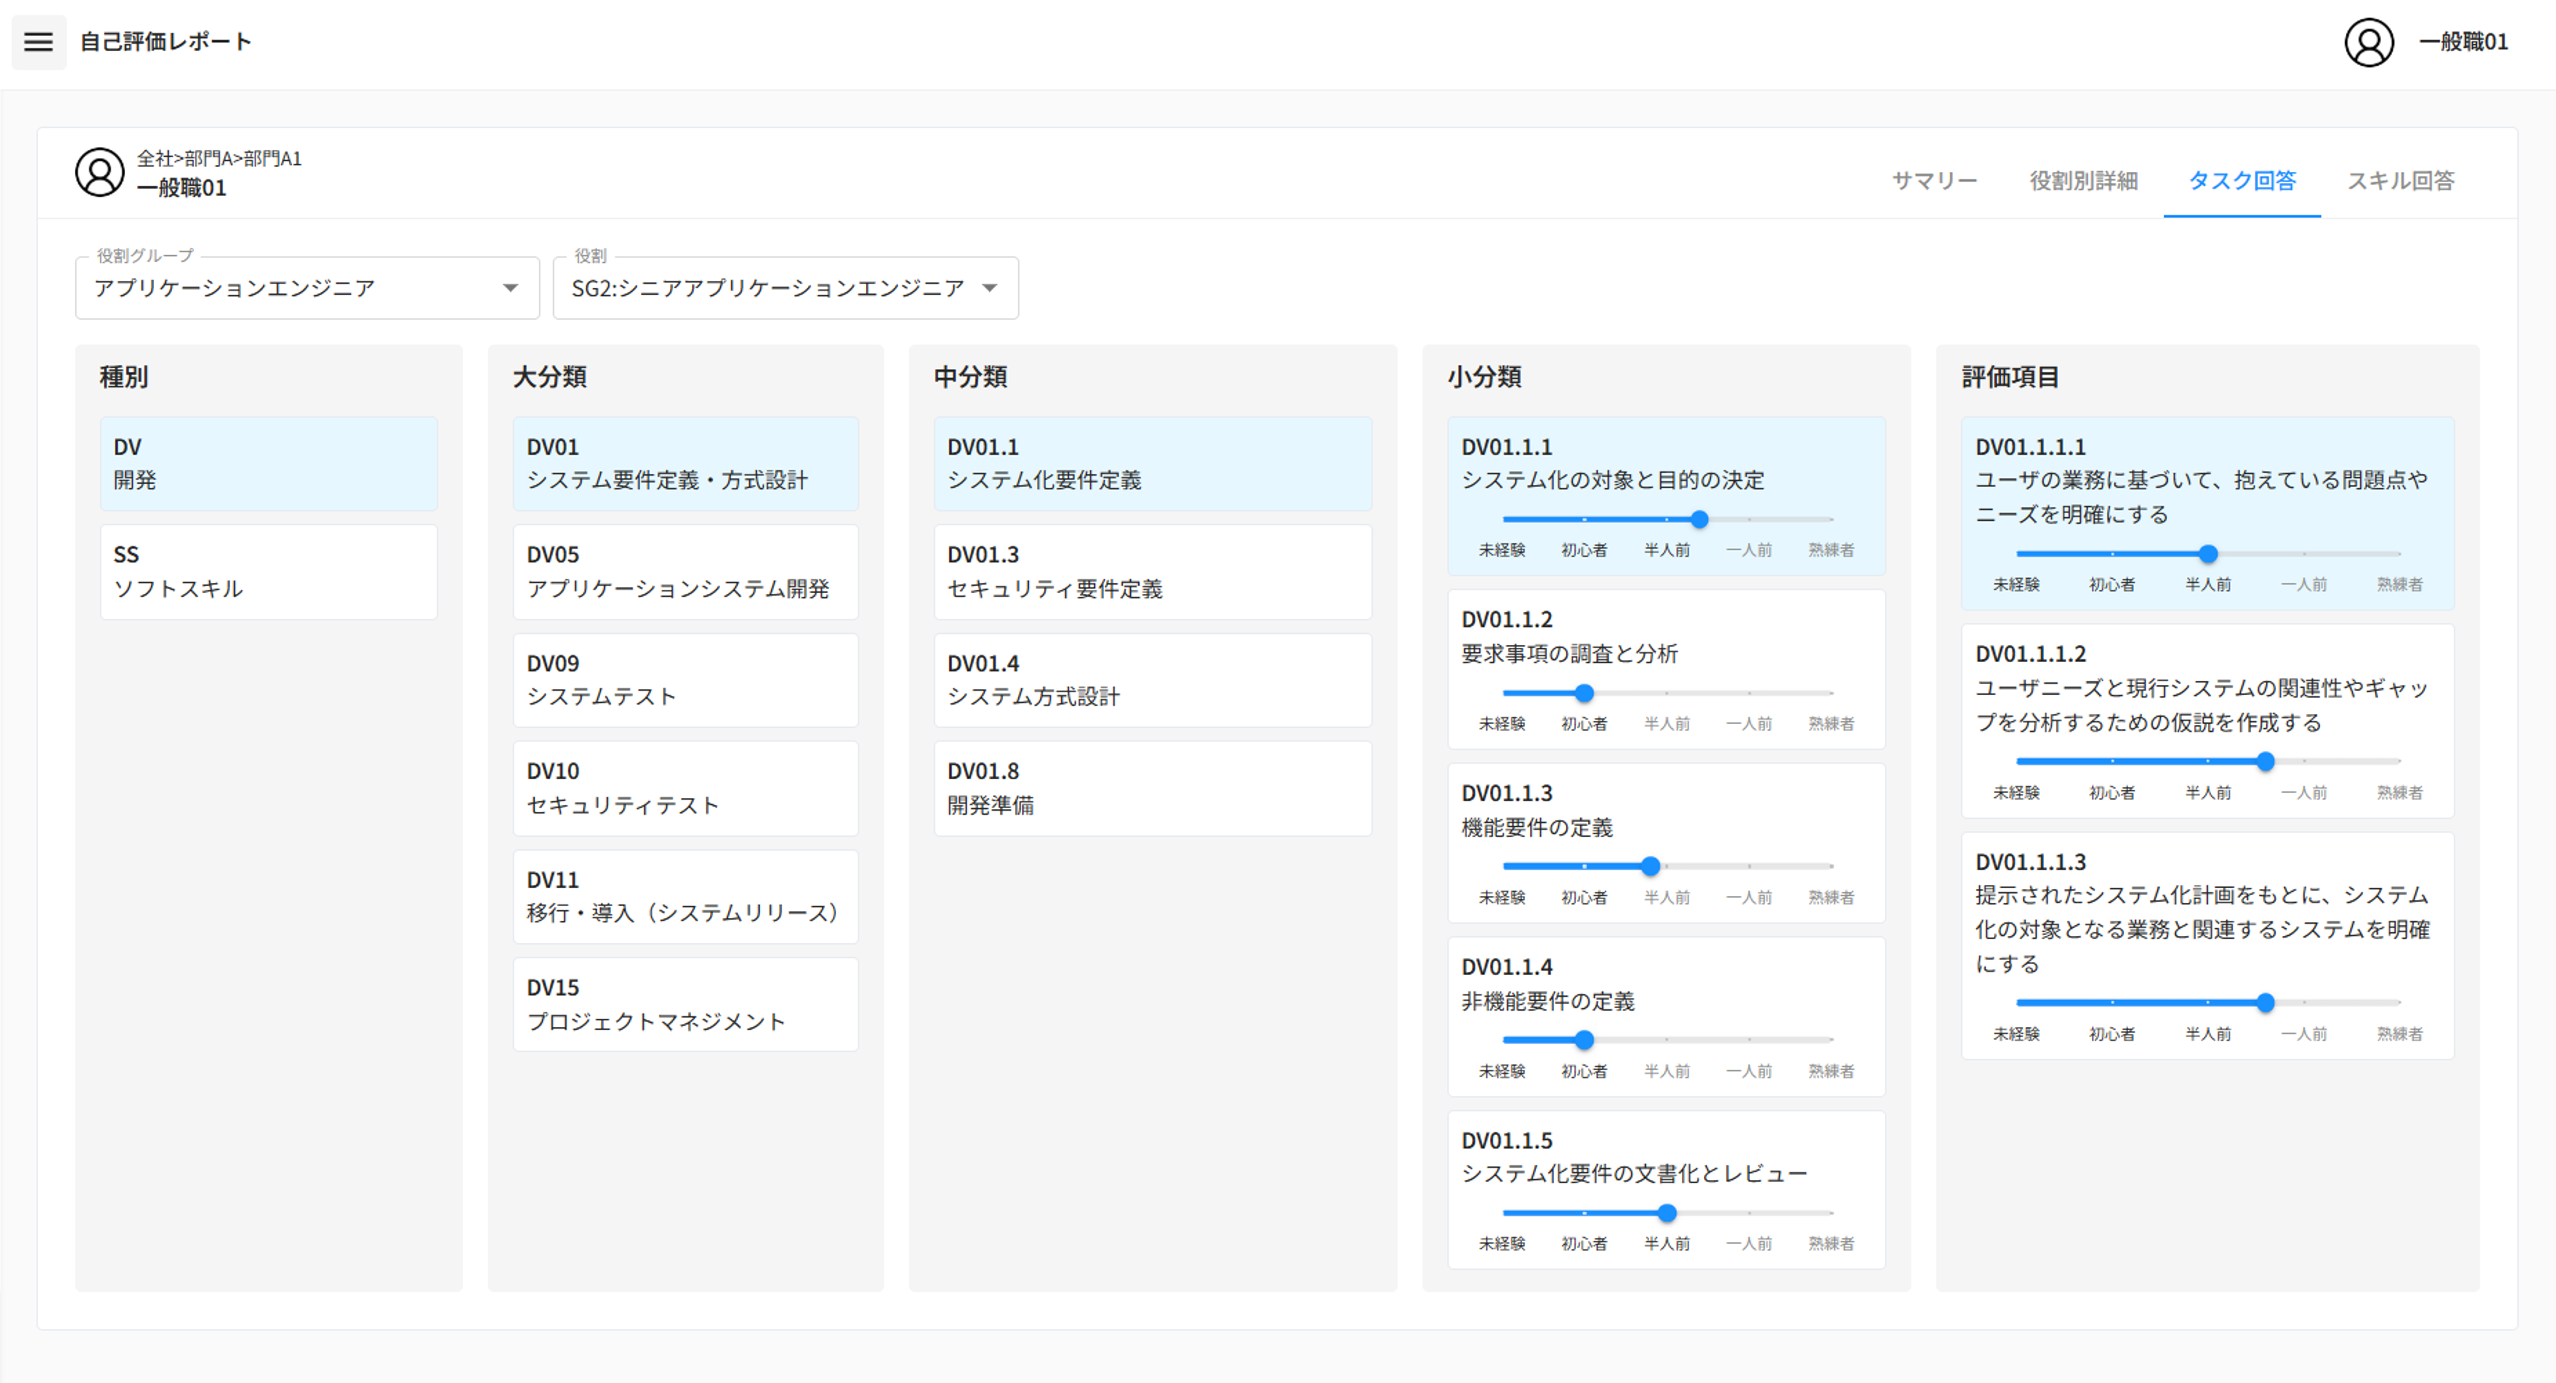Screen dimensions: 2556x1383
Task: Click the DV01.1.1.1 evaluation slider handle
Action: click(x=2208, y=554)
